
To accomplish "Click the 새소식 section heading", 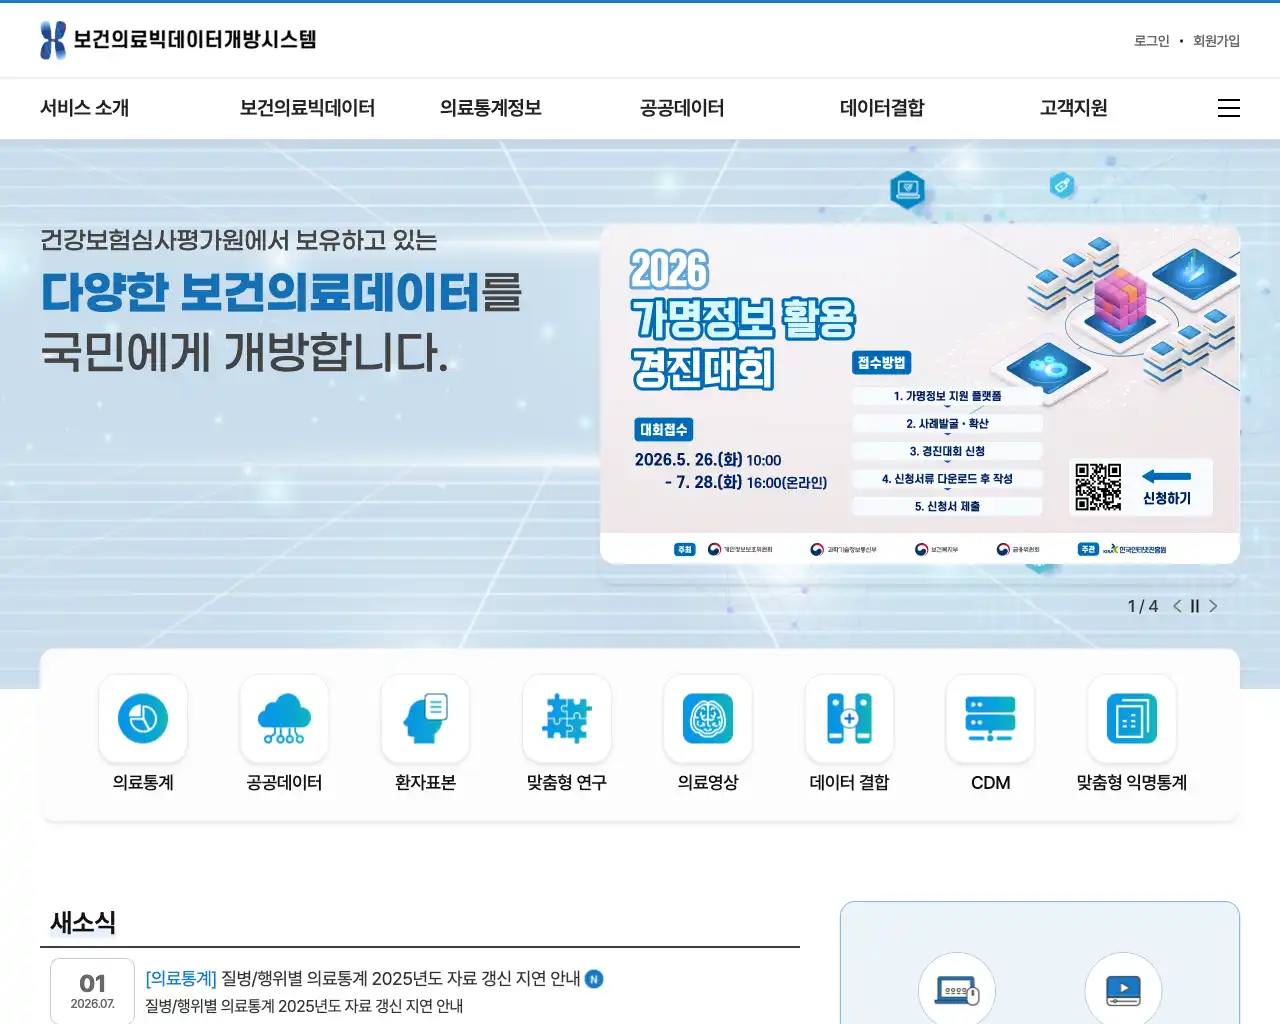I will [83, 922].
